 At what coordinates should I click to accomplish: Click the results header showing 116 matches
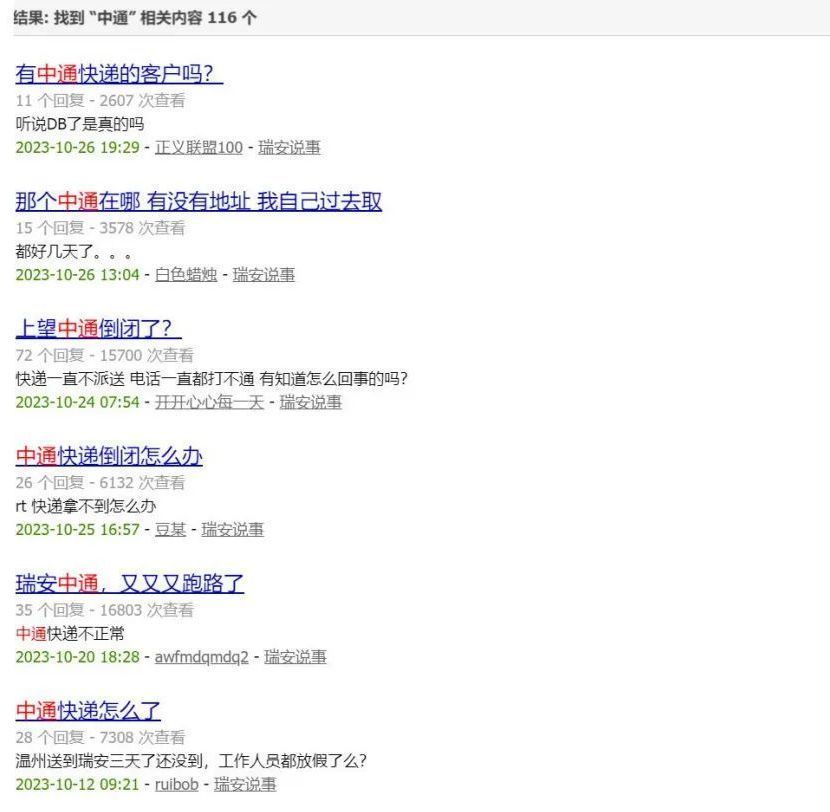pos(134,18)
